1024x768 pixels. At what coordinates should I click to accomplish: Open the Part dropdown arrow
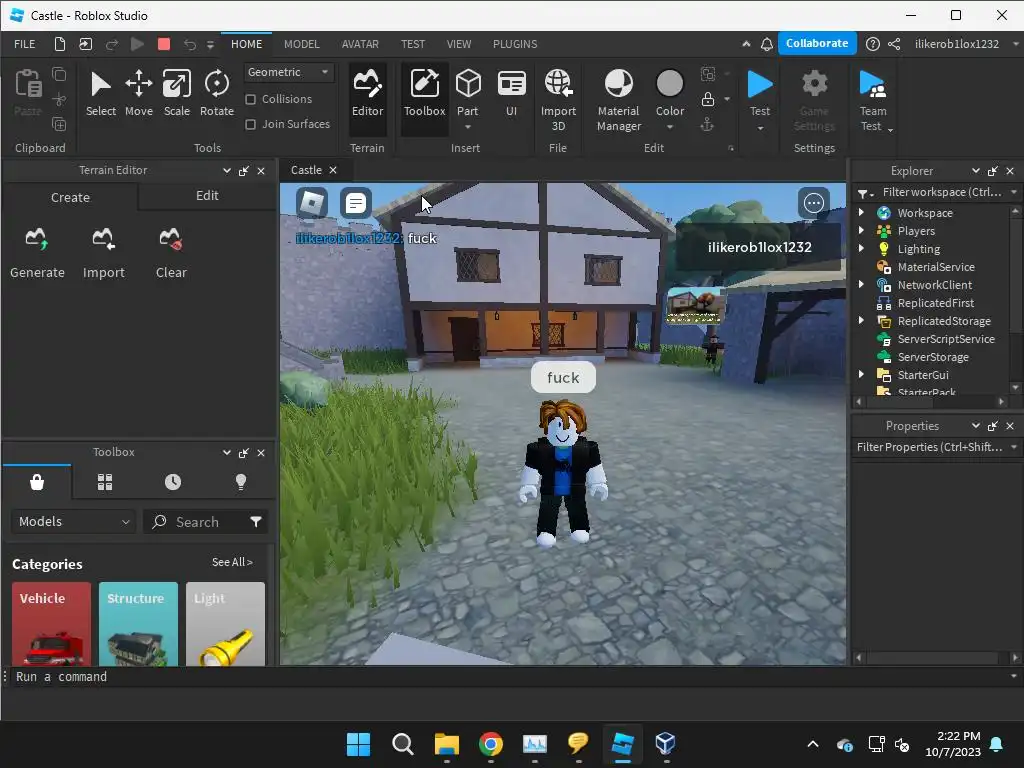tap(468, 127)
